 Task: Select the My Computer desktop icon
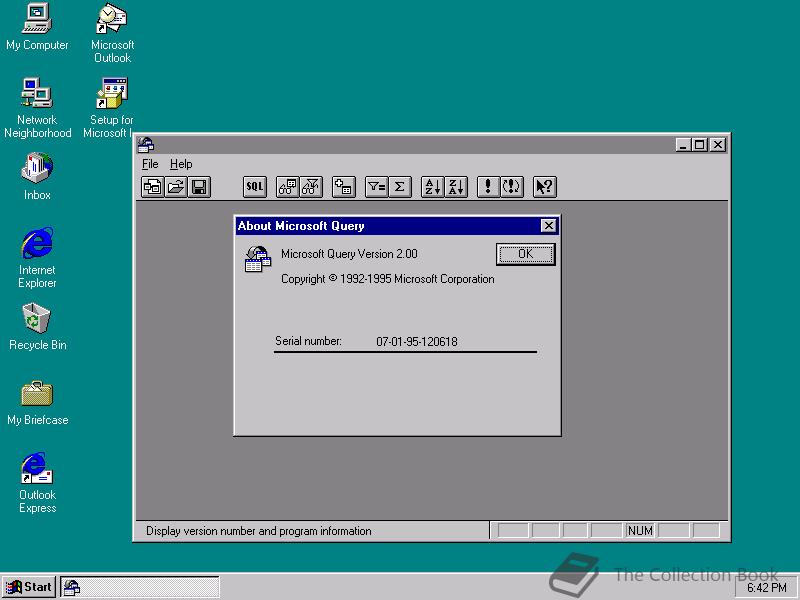tap(37, 27)
